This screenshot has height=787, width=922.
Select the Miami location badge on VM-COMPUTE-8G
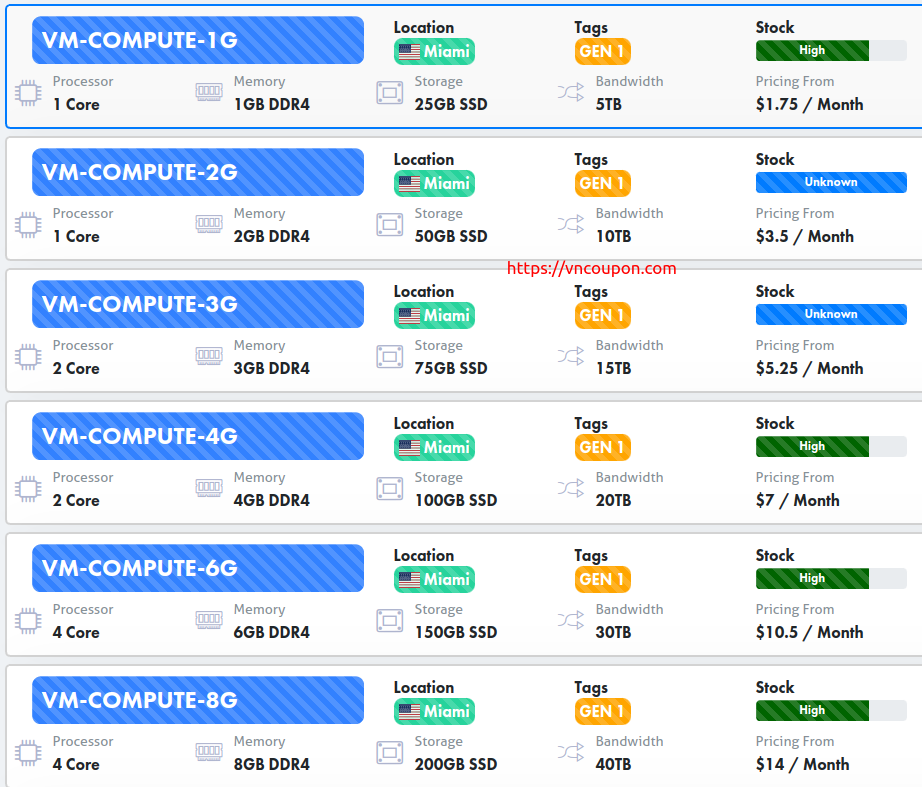[x=434, y=711]
